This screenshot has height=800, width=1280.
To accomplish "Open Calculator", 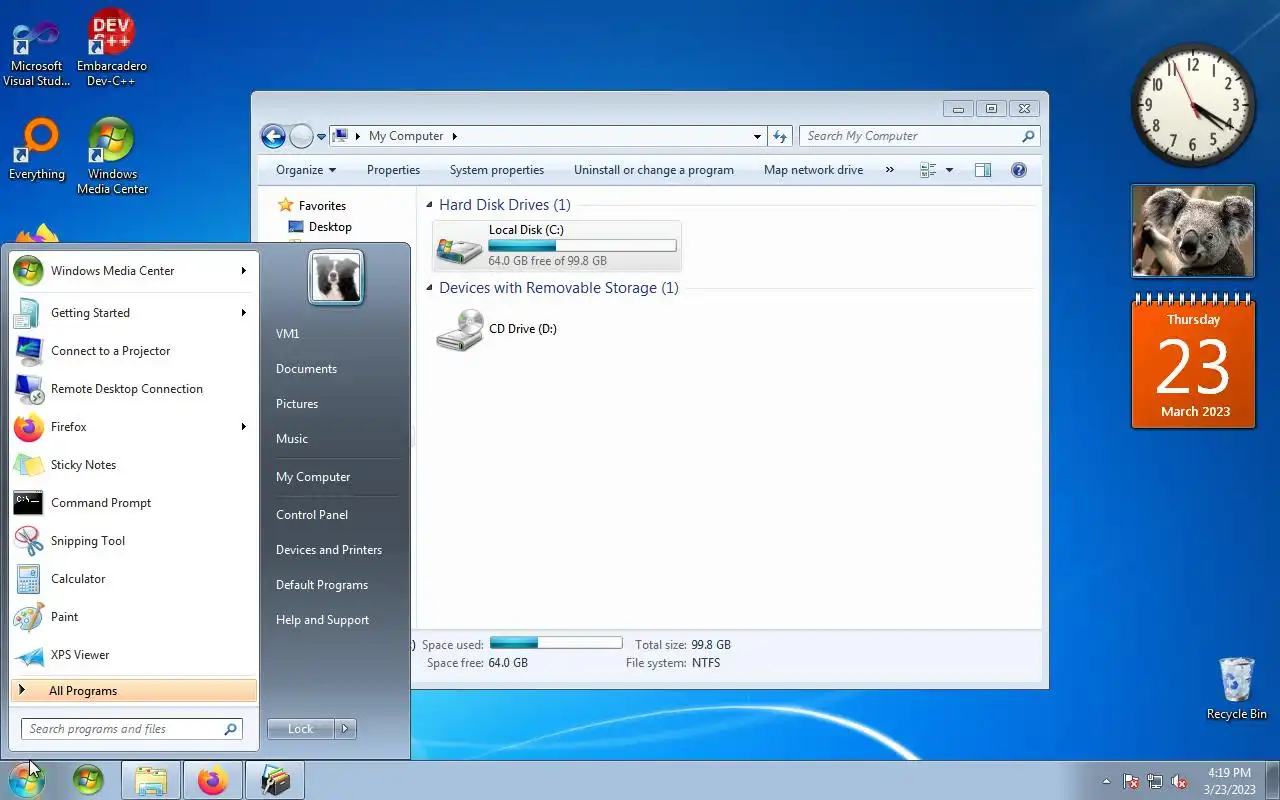I will point(133,579).
